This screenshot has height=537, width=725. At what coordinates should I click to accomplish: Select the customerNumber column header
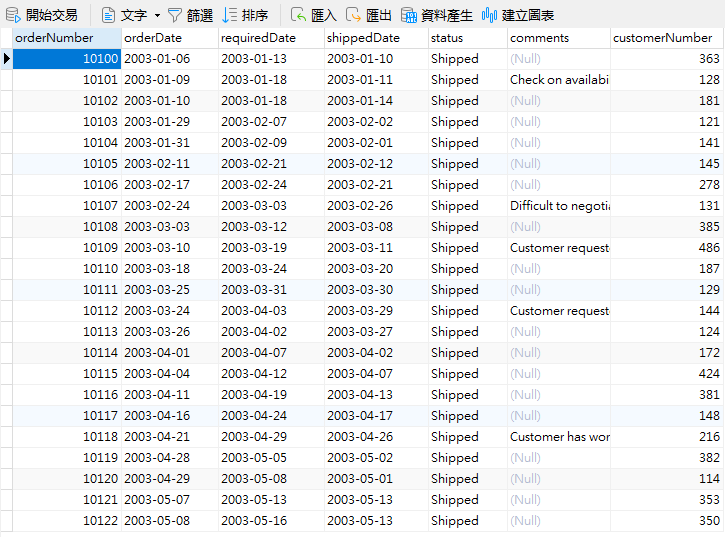click(x=666, y=38)
